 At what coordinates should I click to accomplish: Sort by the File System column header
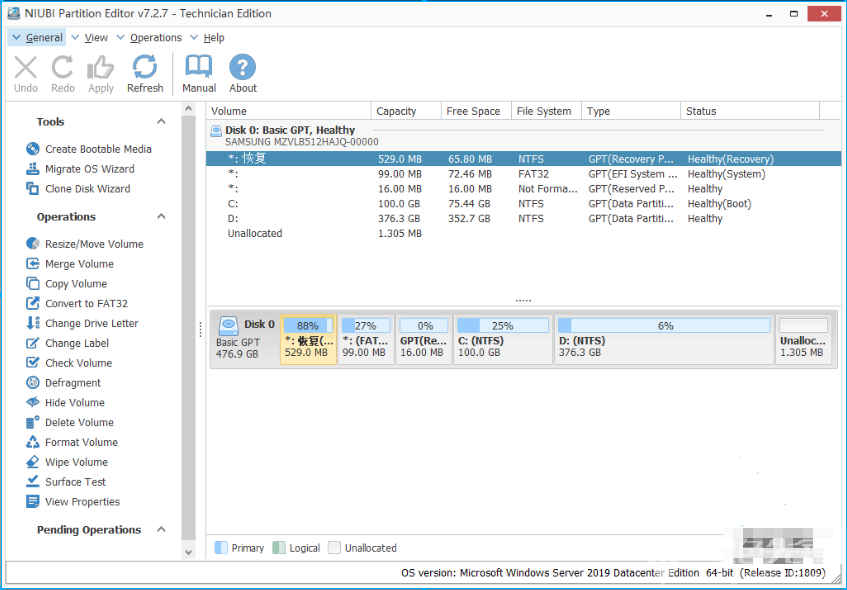tap(547, 111)
